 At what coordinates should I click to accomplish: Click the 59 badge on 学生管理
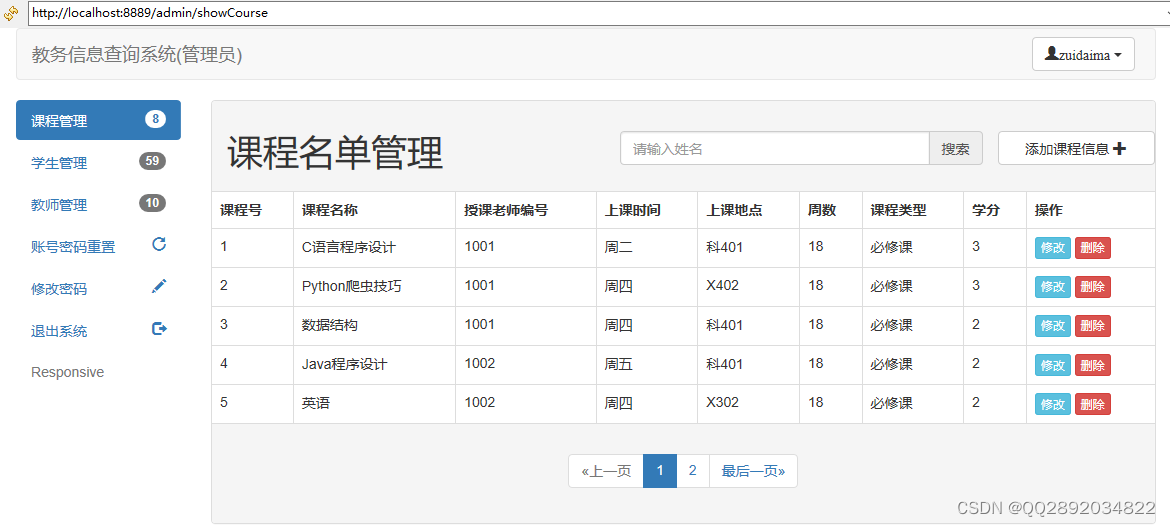click(x=152, y=161)
